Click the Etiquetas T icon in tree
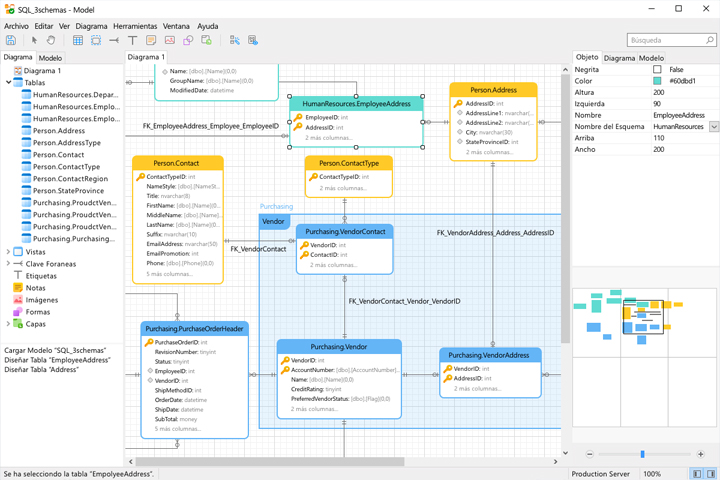This screenshot has height=480, width=720. (18, 276)
